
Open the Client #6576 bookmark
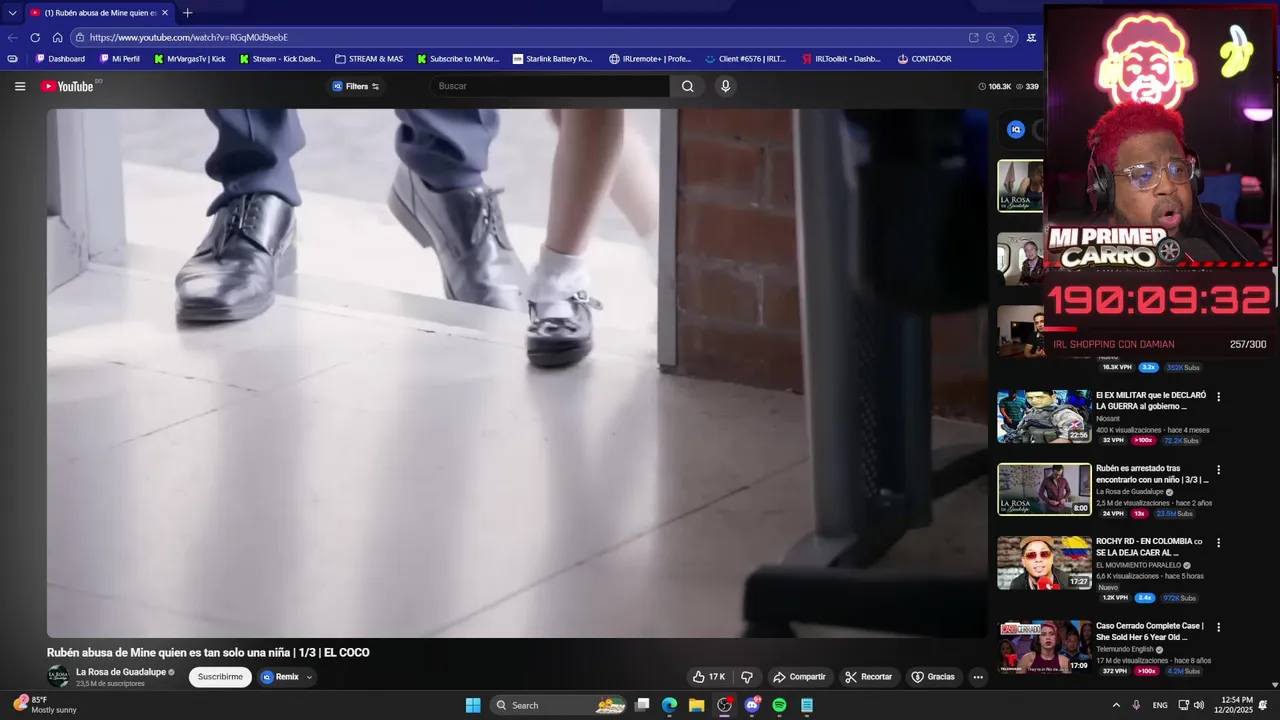[745, 59]
